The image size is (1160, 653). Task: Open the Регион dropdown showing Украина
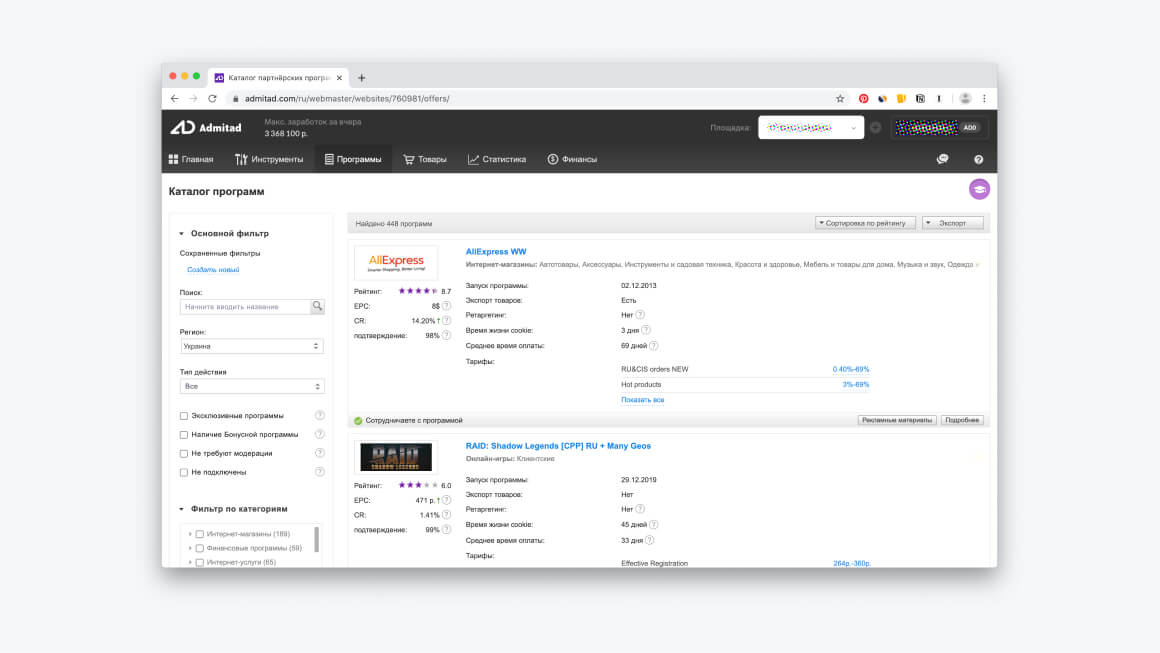(x=252, y=346)
